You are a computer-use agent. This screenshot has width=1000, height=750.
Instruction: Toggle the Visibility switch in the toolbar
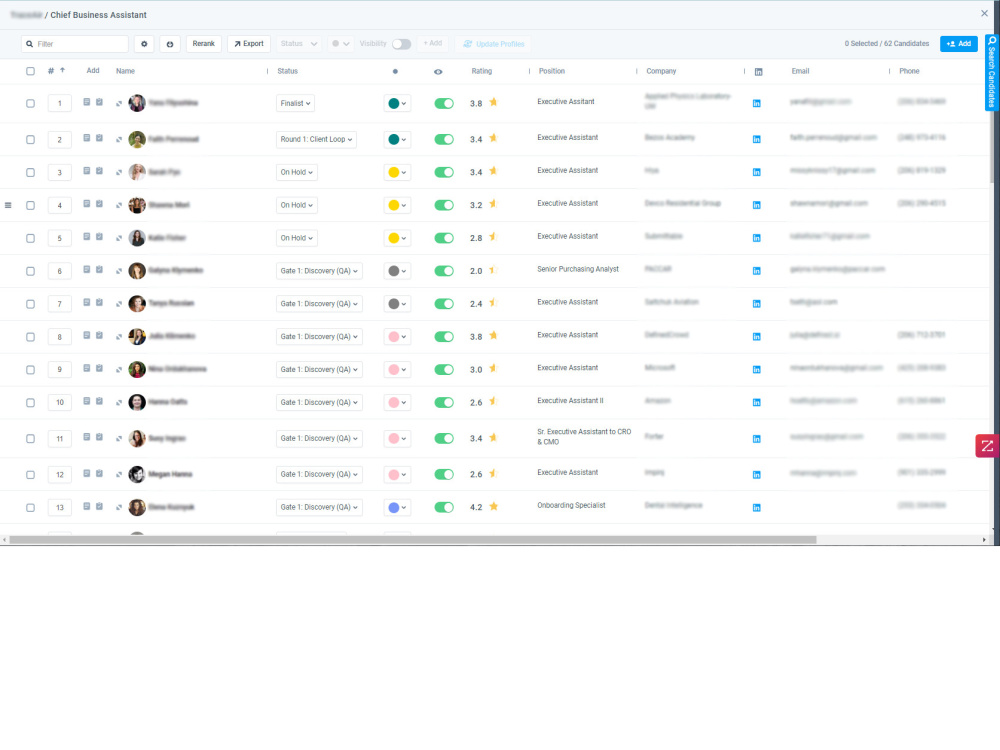[x=401, y=44]
